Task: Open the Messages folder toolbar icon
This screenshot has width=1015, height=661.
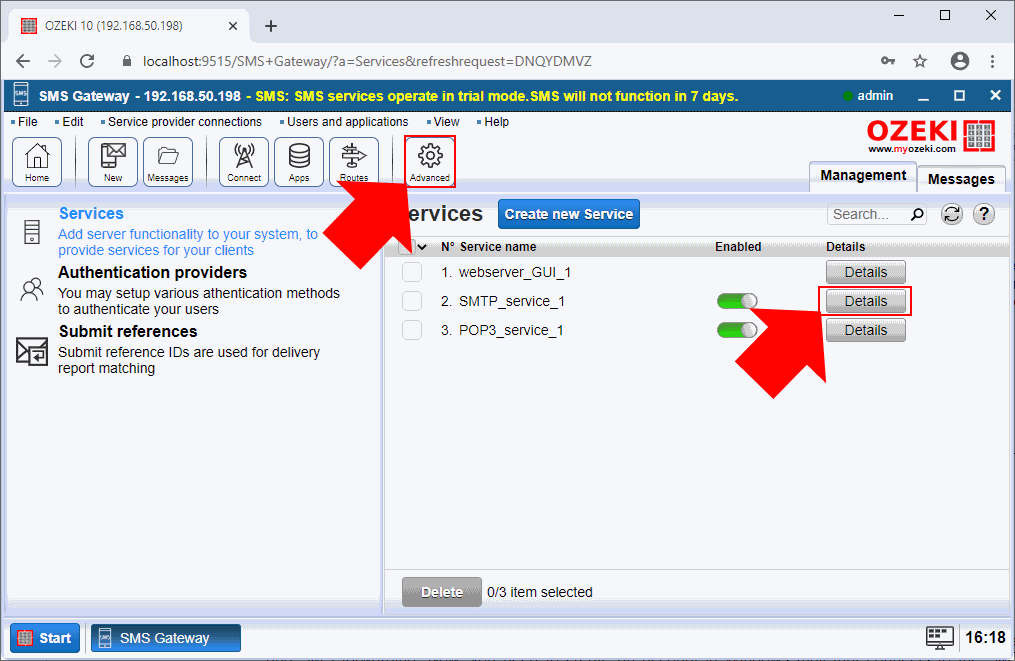Action: click(168, 161)
